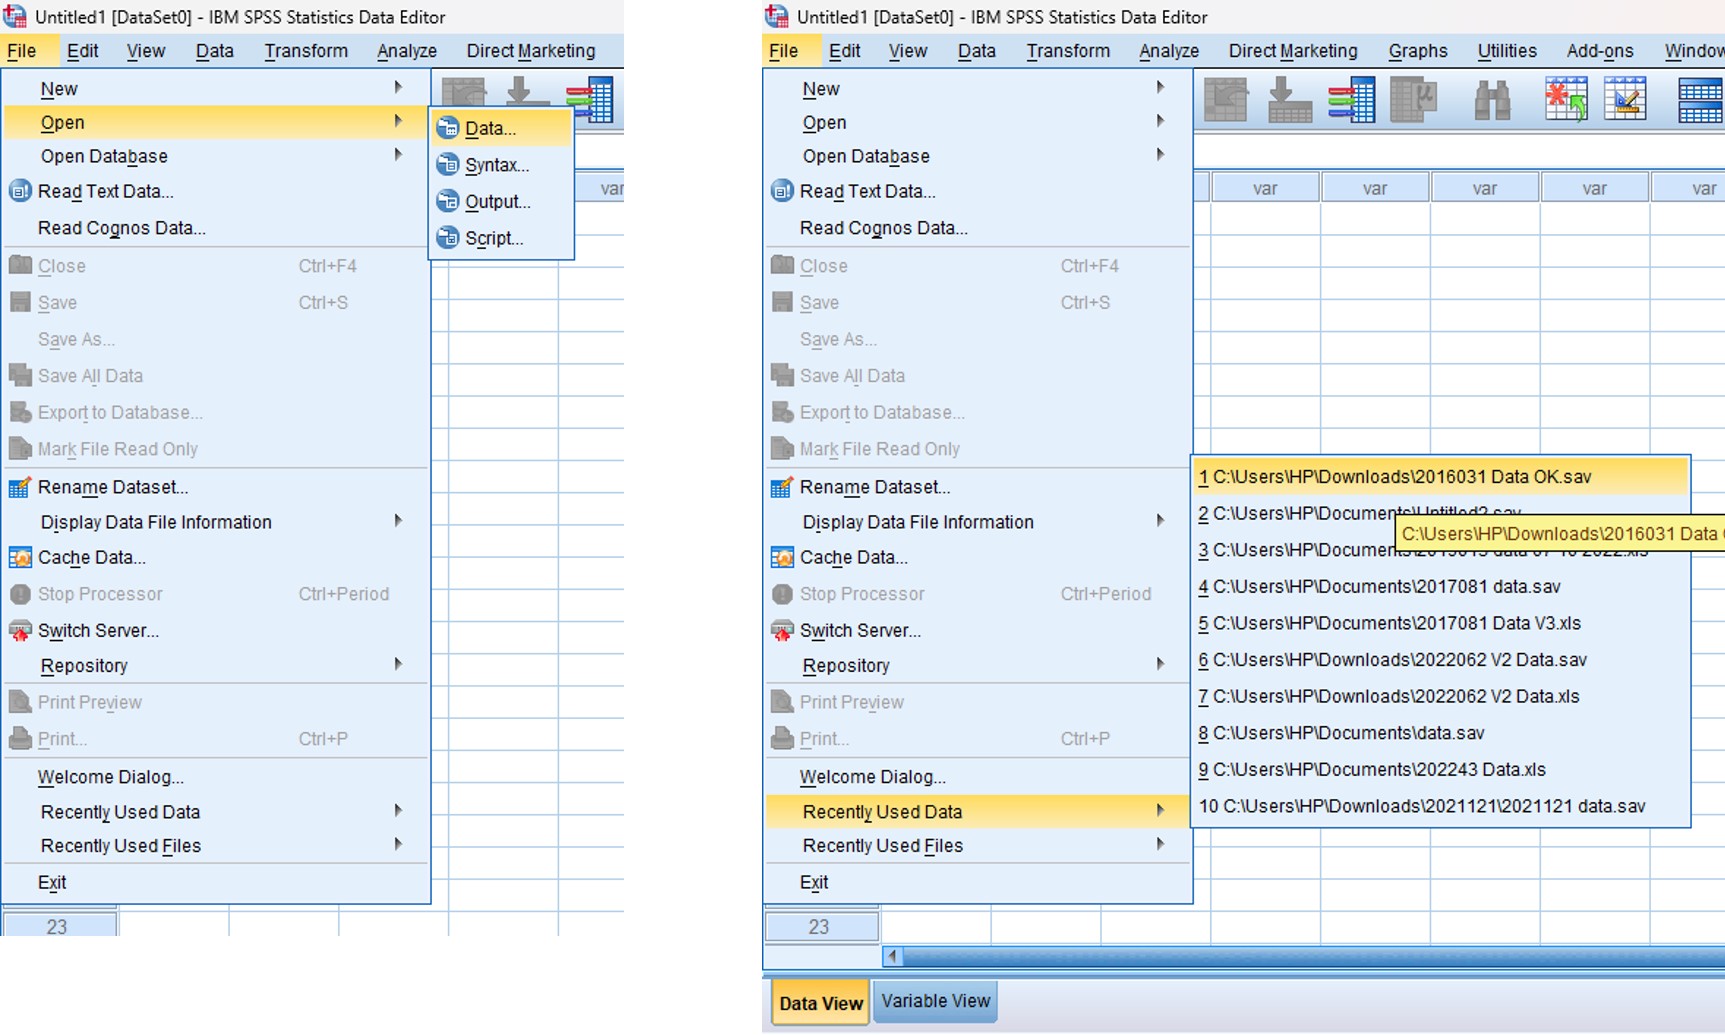
Task: Open recent file Documents\data.sav
Action: click(1440, 733)
